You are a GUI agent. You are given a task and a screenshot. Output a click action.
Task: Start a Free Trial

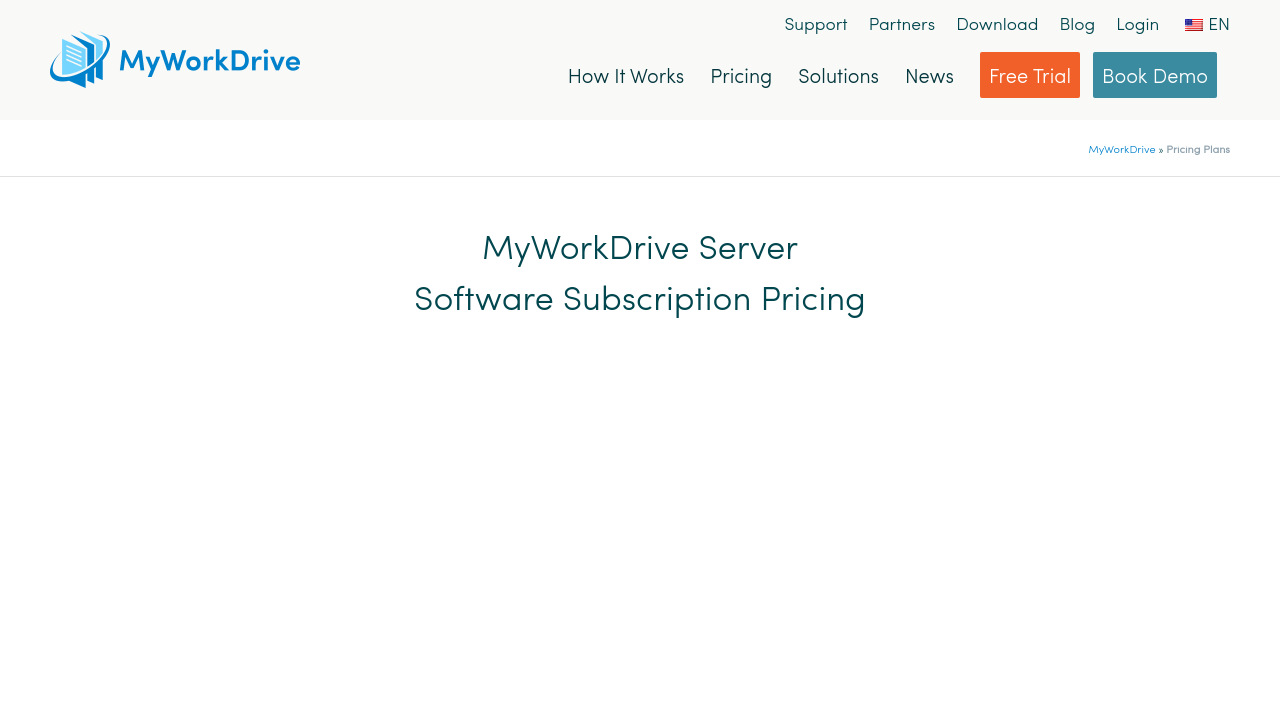click(1030, 75)
